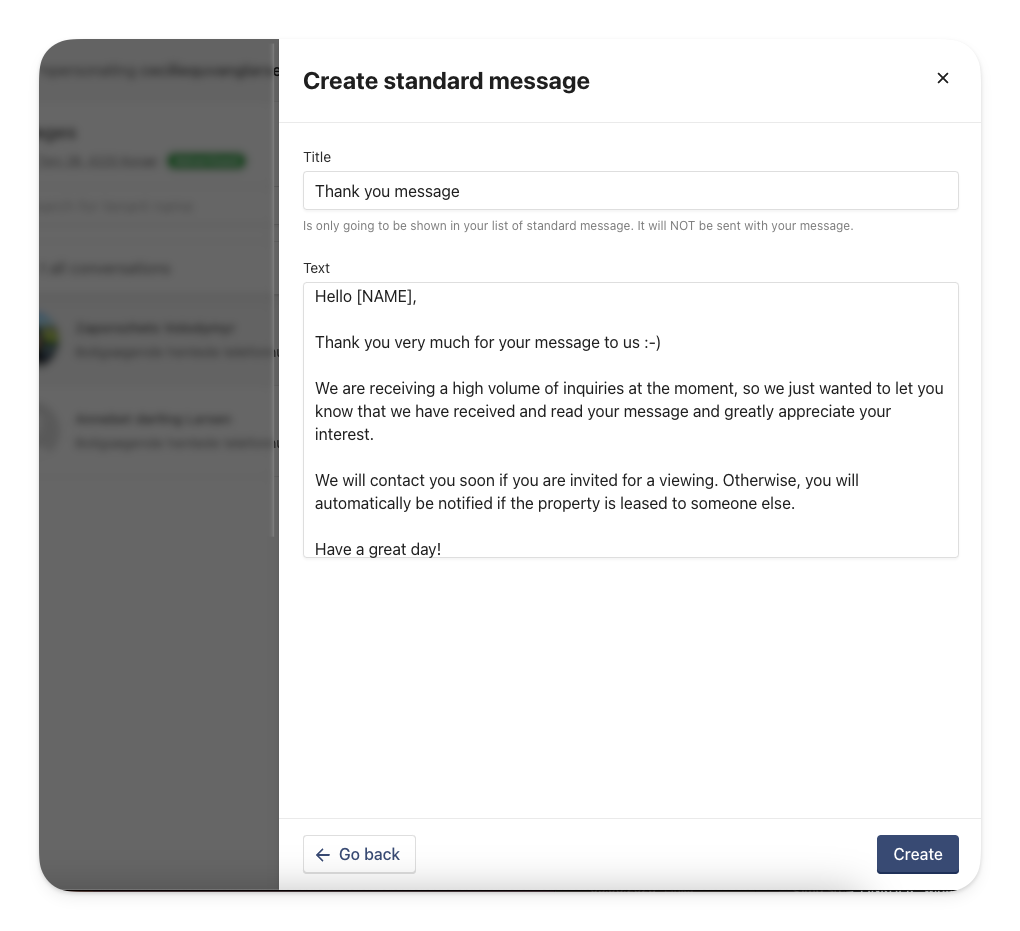Place cursor on the Hello [NAME] line

366,297
